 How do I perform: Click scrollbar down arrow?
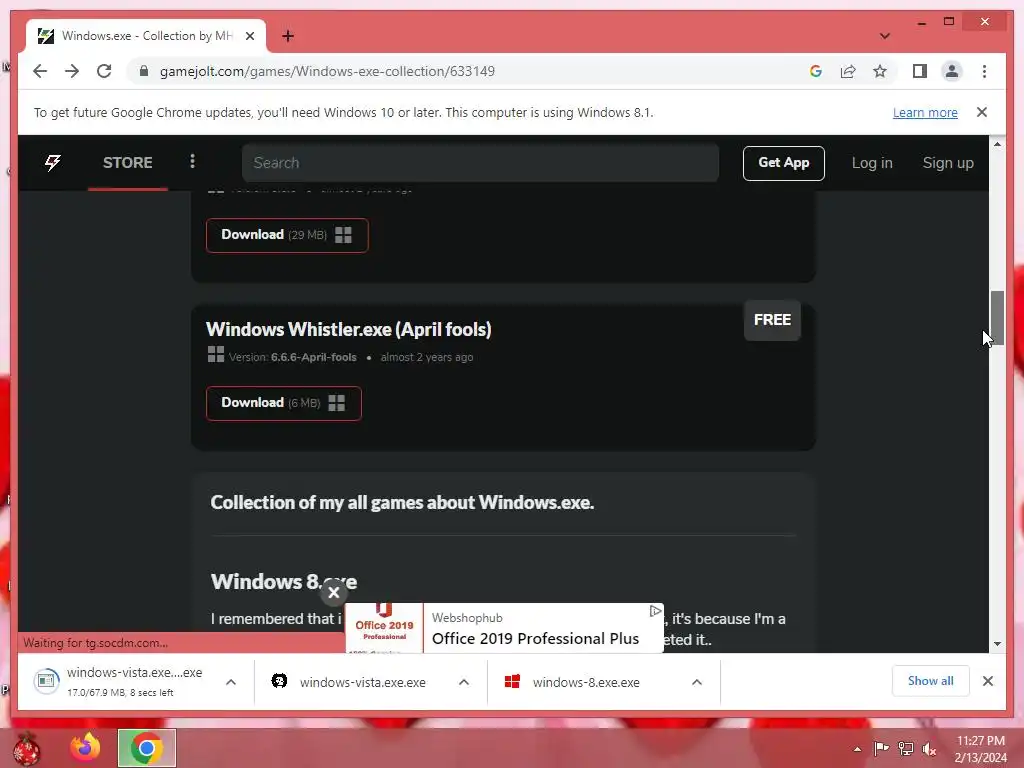coord(997,644)
